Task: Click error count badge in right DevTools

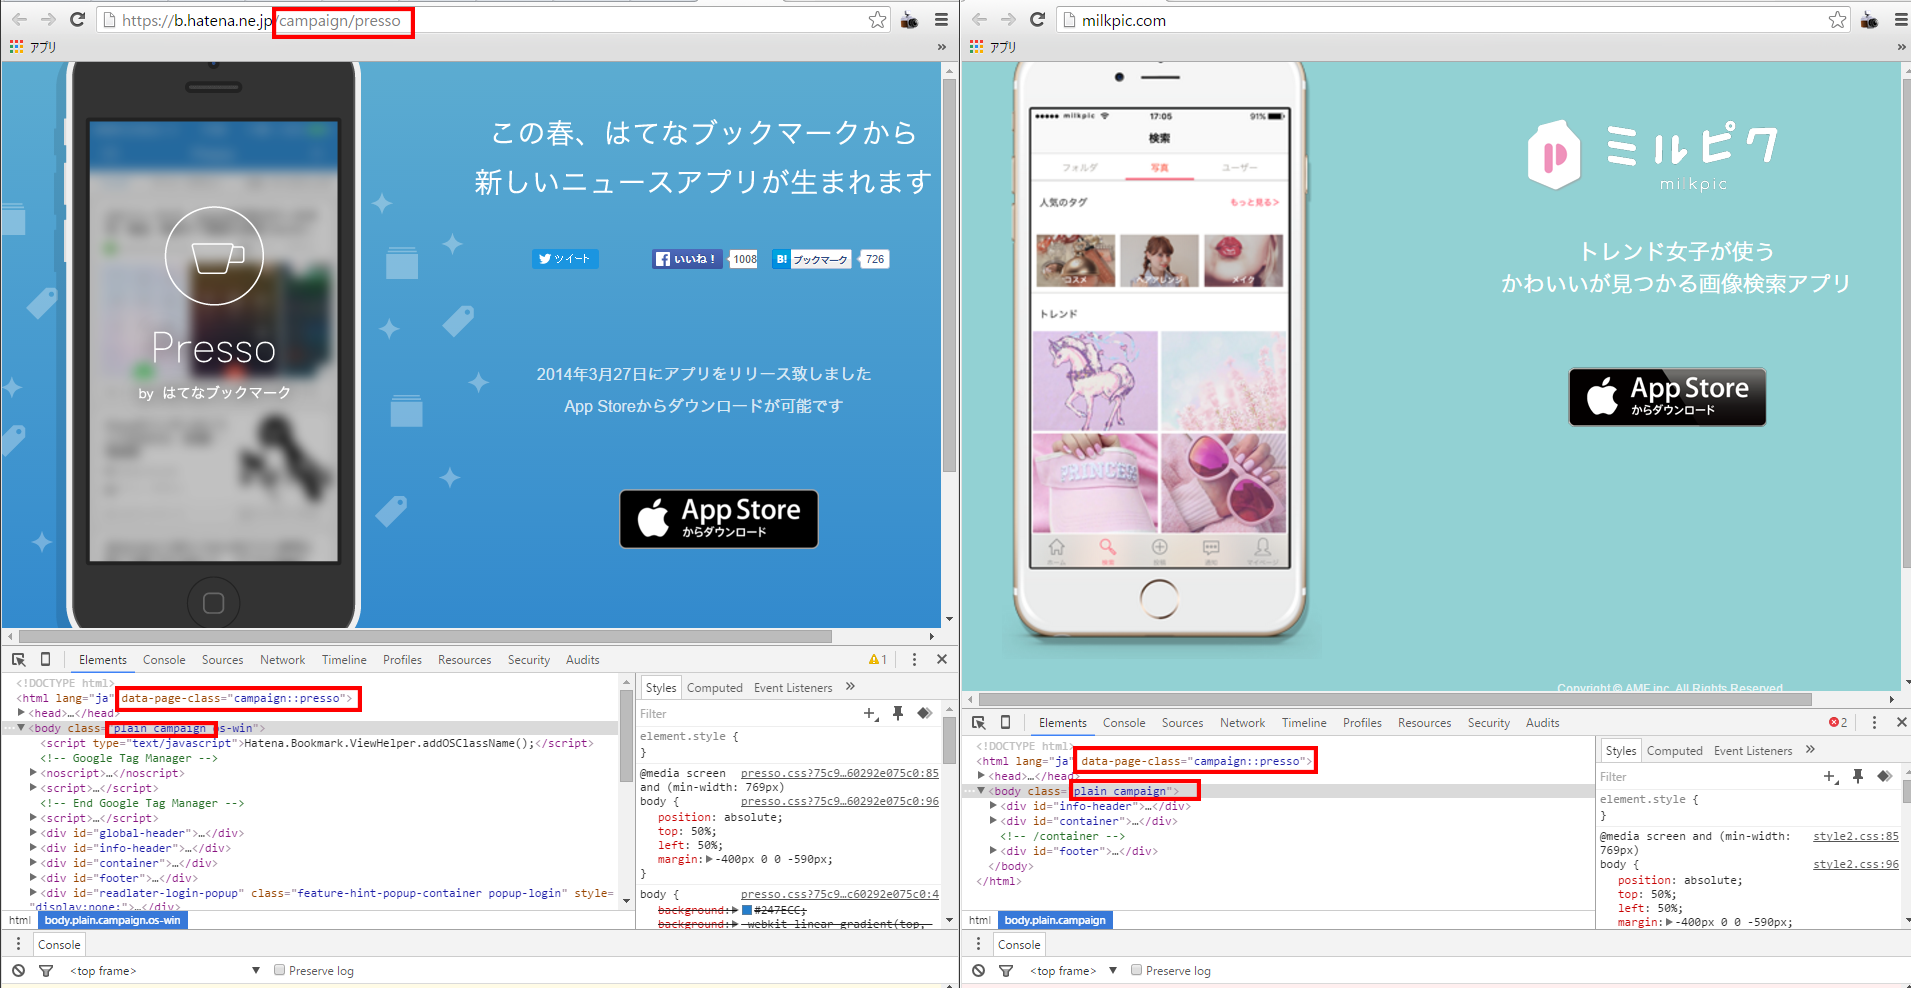Action: pyautogui.click(x=1838, y=723)
